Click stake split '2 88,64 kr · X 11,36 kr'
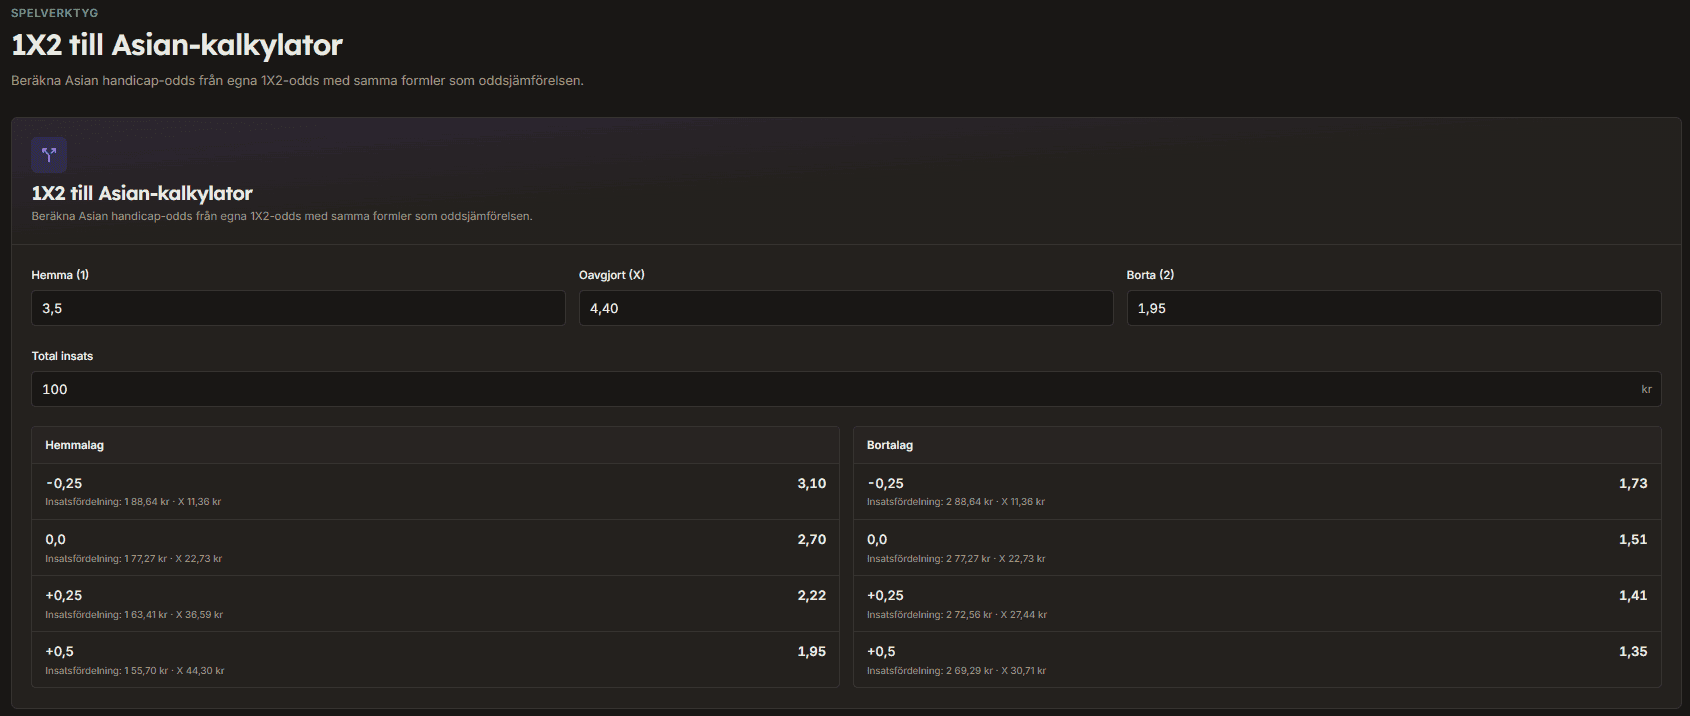The height and width of the screenshot is (716, 1690). (x=995, y=502)
